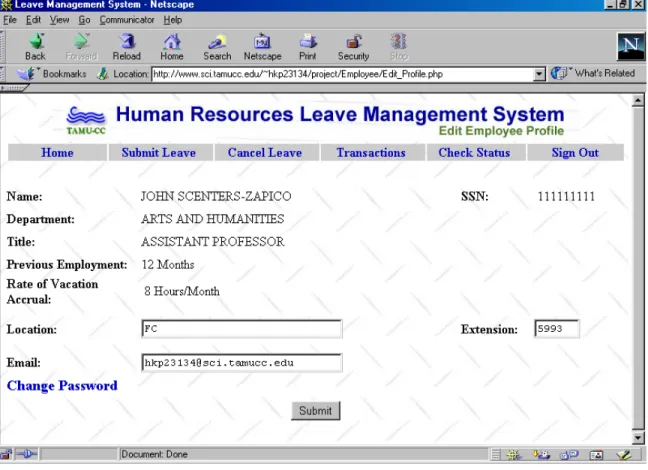The height and width of the screenshot is (470, 648).
Task: Open the Communicator menu
Action: (127, 20)
